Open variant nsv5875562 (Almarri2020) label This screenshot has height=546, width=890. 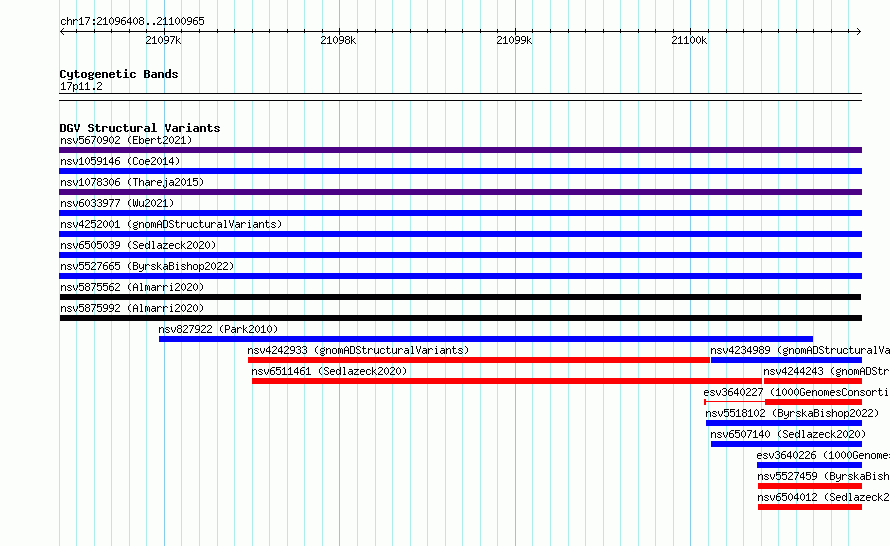(132, 287)
